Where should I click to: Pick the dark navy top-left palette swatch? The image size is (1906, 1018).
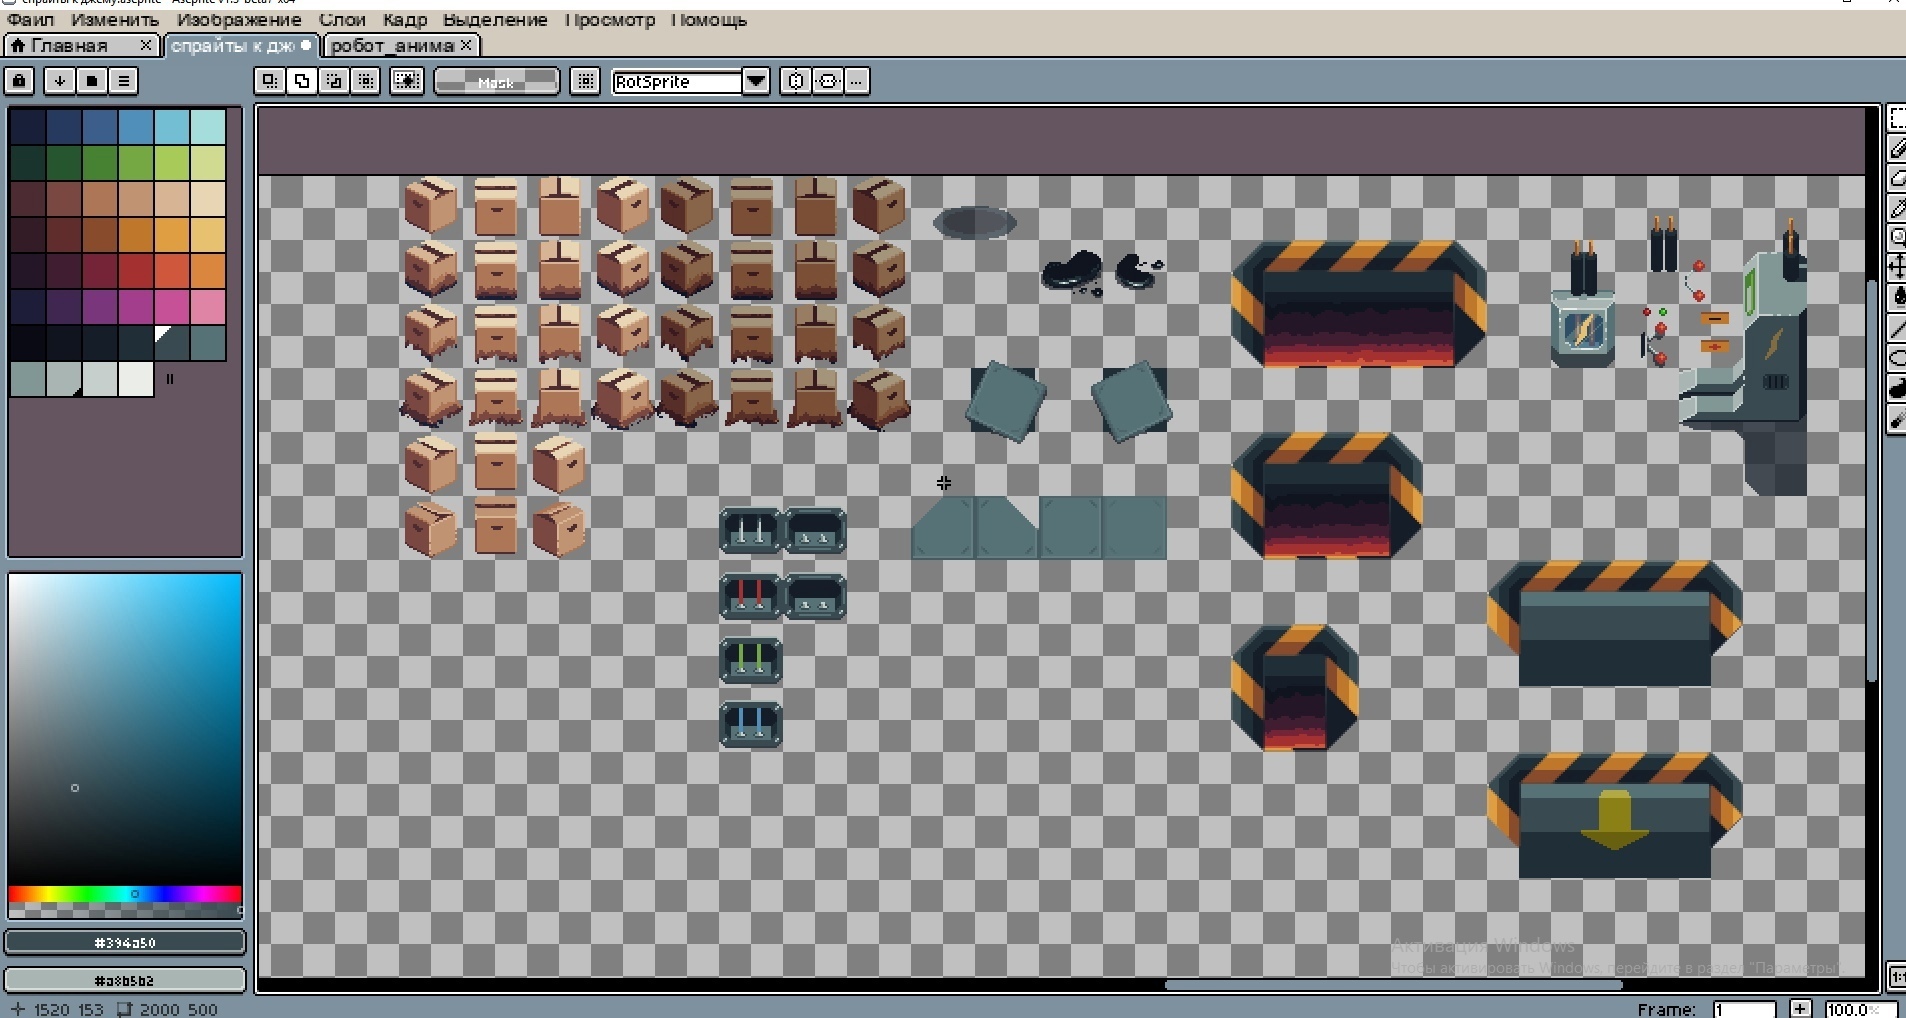click(x=28, y=127)
